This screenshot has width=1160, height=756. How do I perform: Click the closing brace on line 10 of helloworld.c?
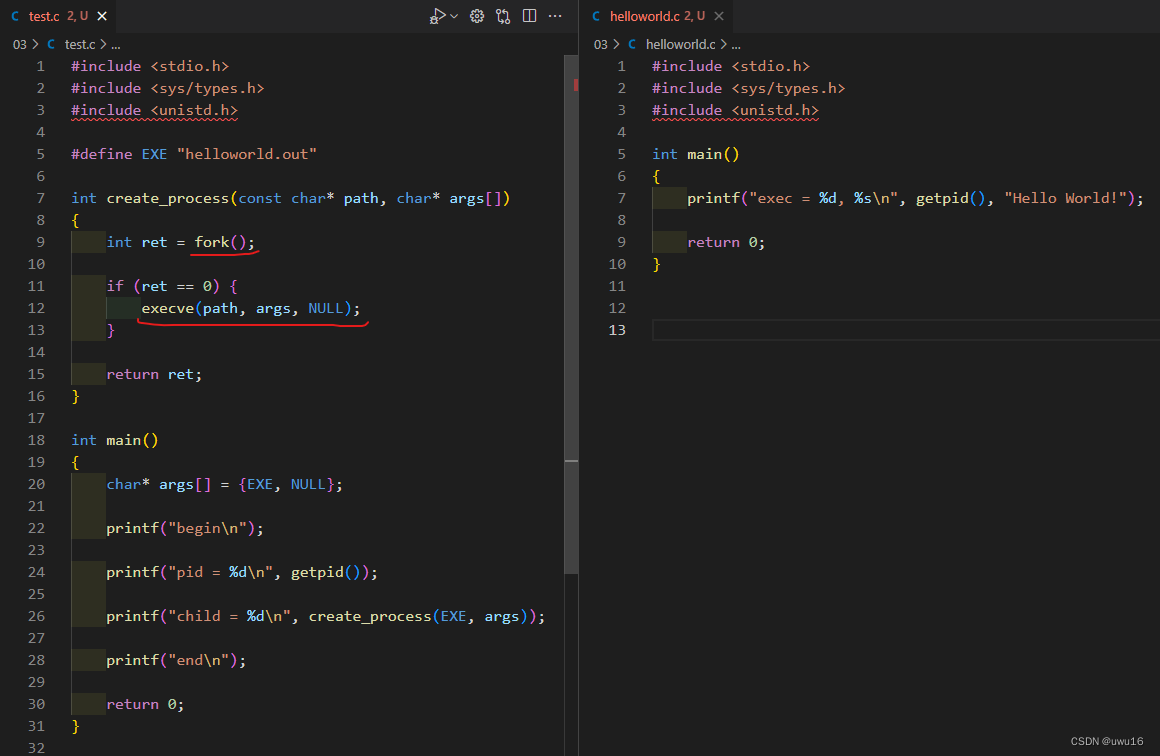tap(656, 264)
